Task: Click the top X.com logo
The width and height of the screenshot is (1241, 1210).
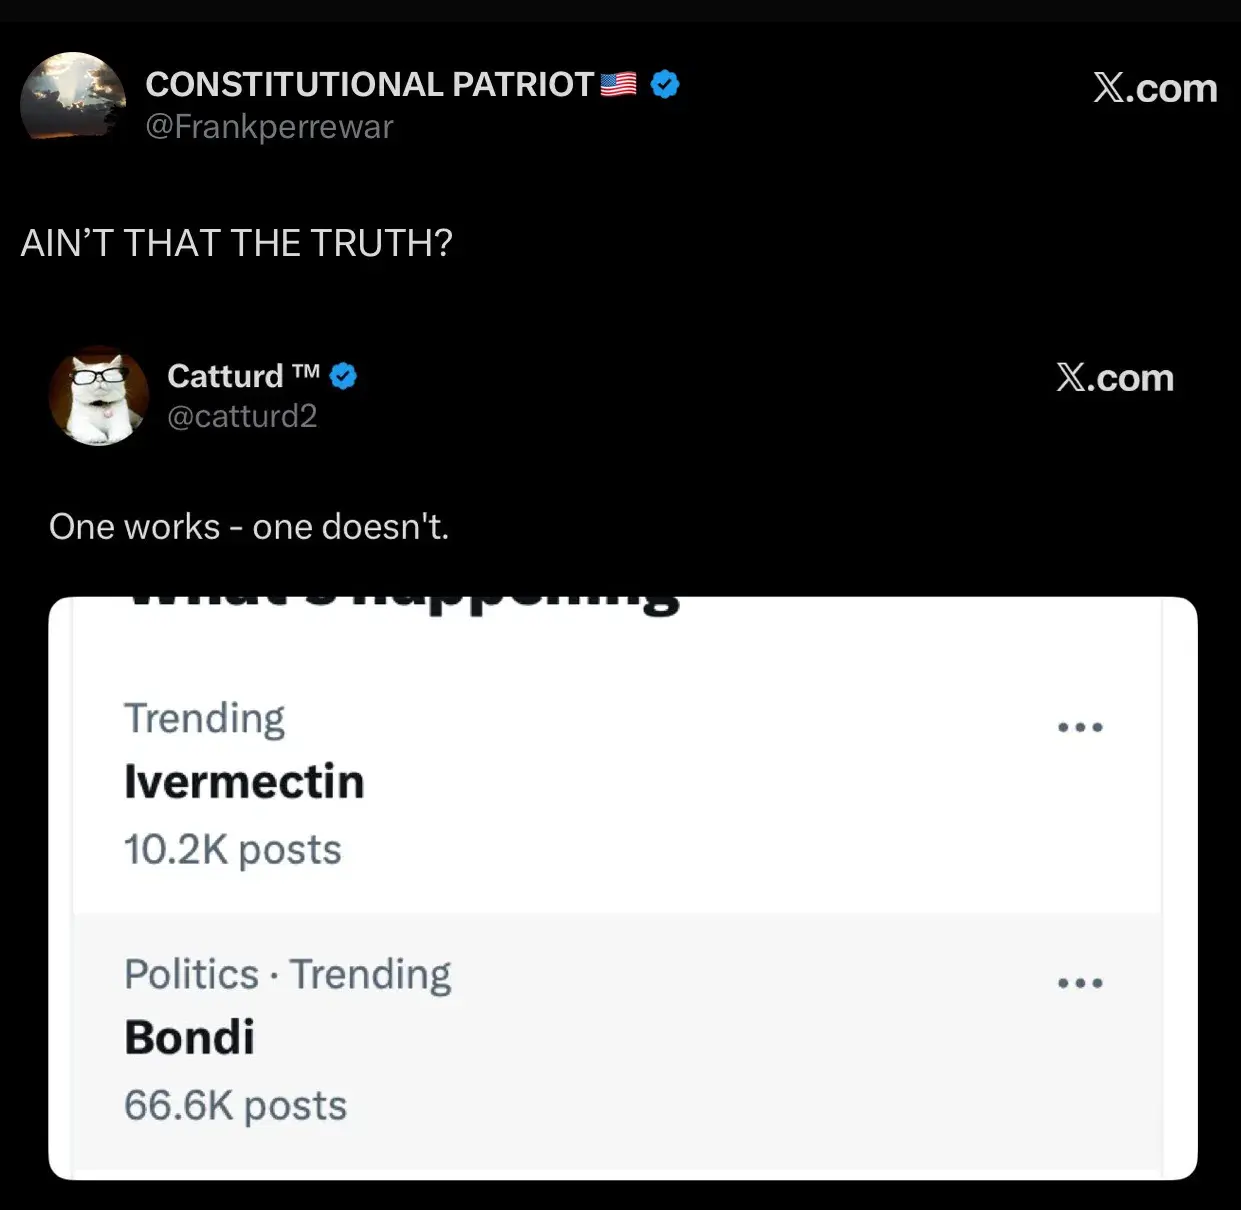Action: coord(1155,88)
